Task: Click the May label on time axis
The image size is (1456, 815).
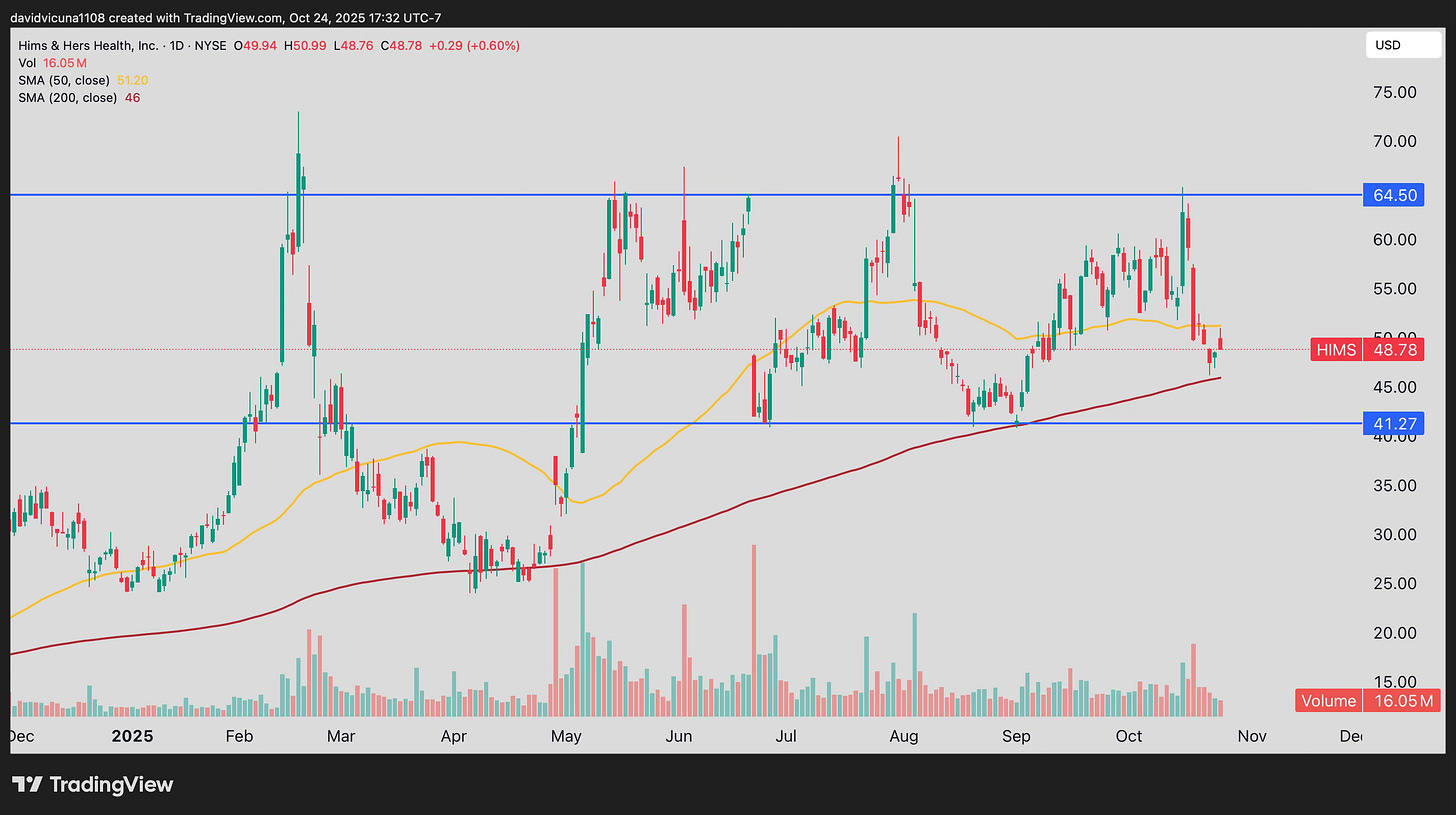Action: tap(567, 736)
